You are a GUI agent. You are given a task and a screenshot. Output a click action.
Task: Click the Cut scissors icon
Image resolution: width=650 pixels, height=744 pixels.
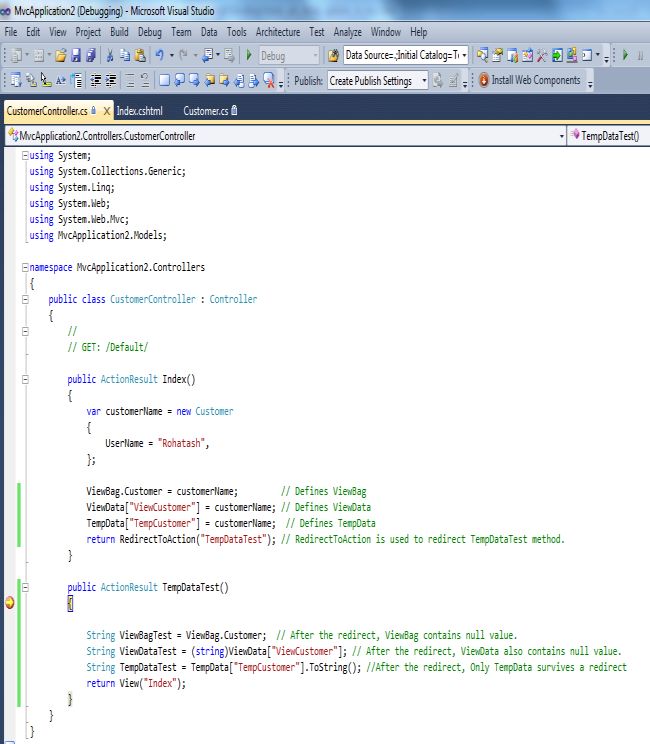point(112,56)
